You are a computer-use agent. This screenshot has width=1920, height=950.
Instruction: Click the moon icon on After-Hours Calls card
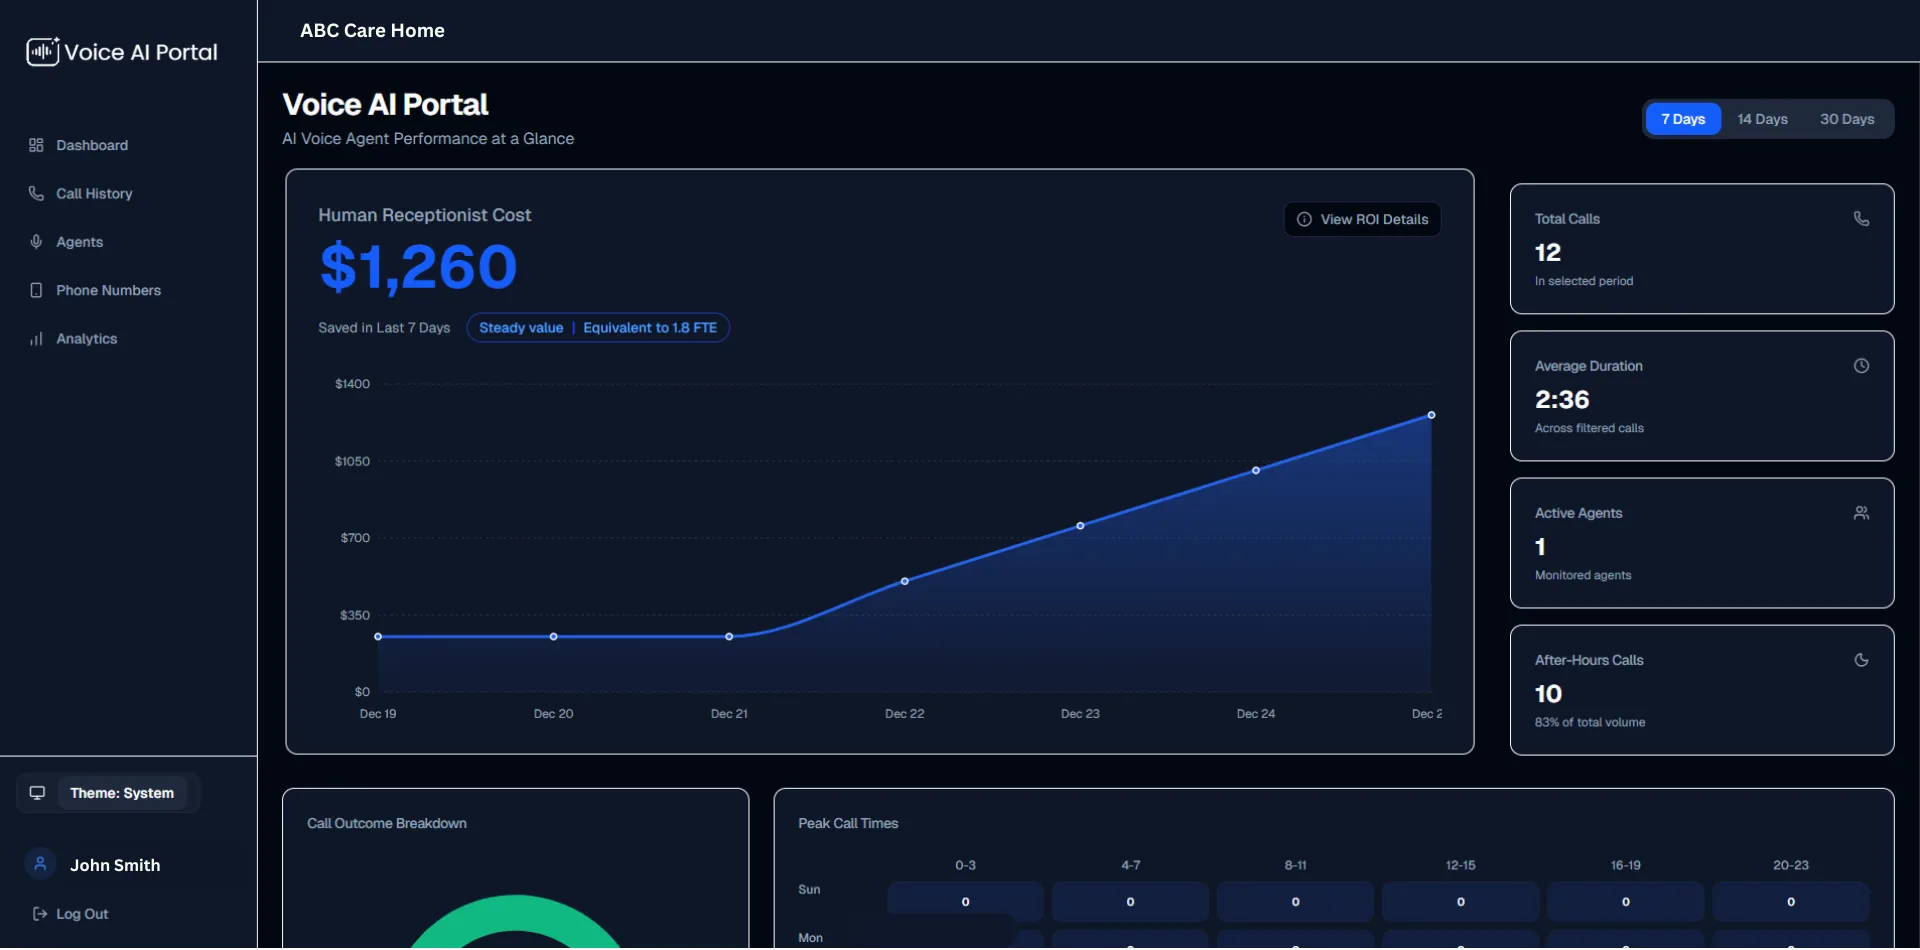(1861, 659)
